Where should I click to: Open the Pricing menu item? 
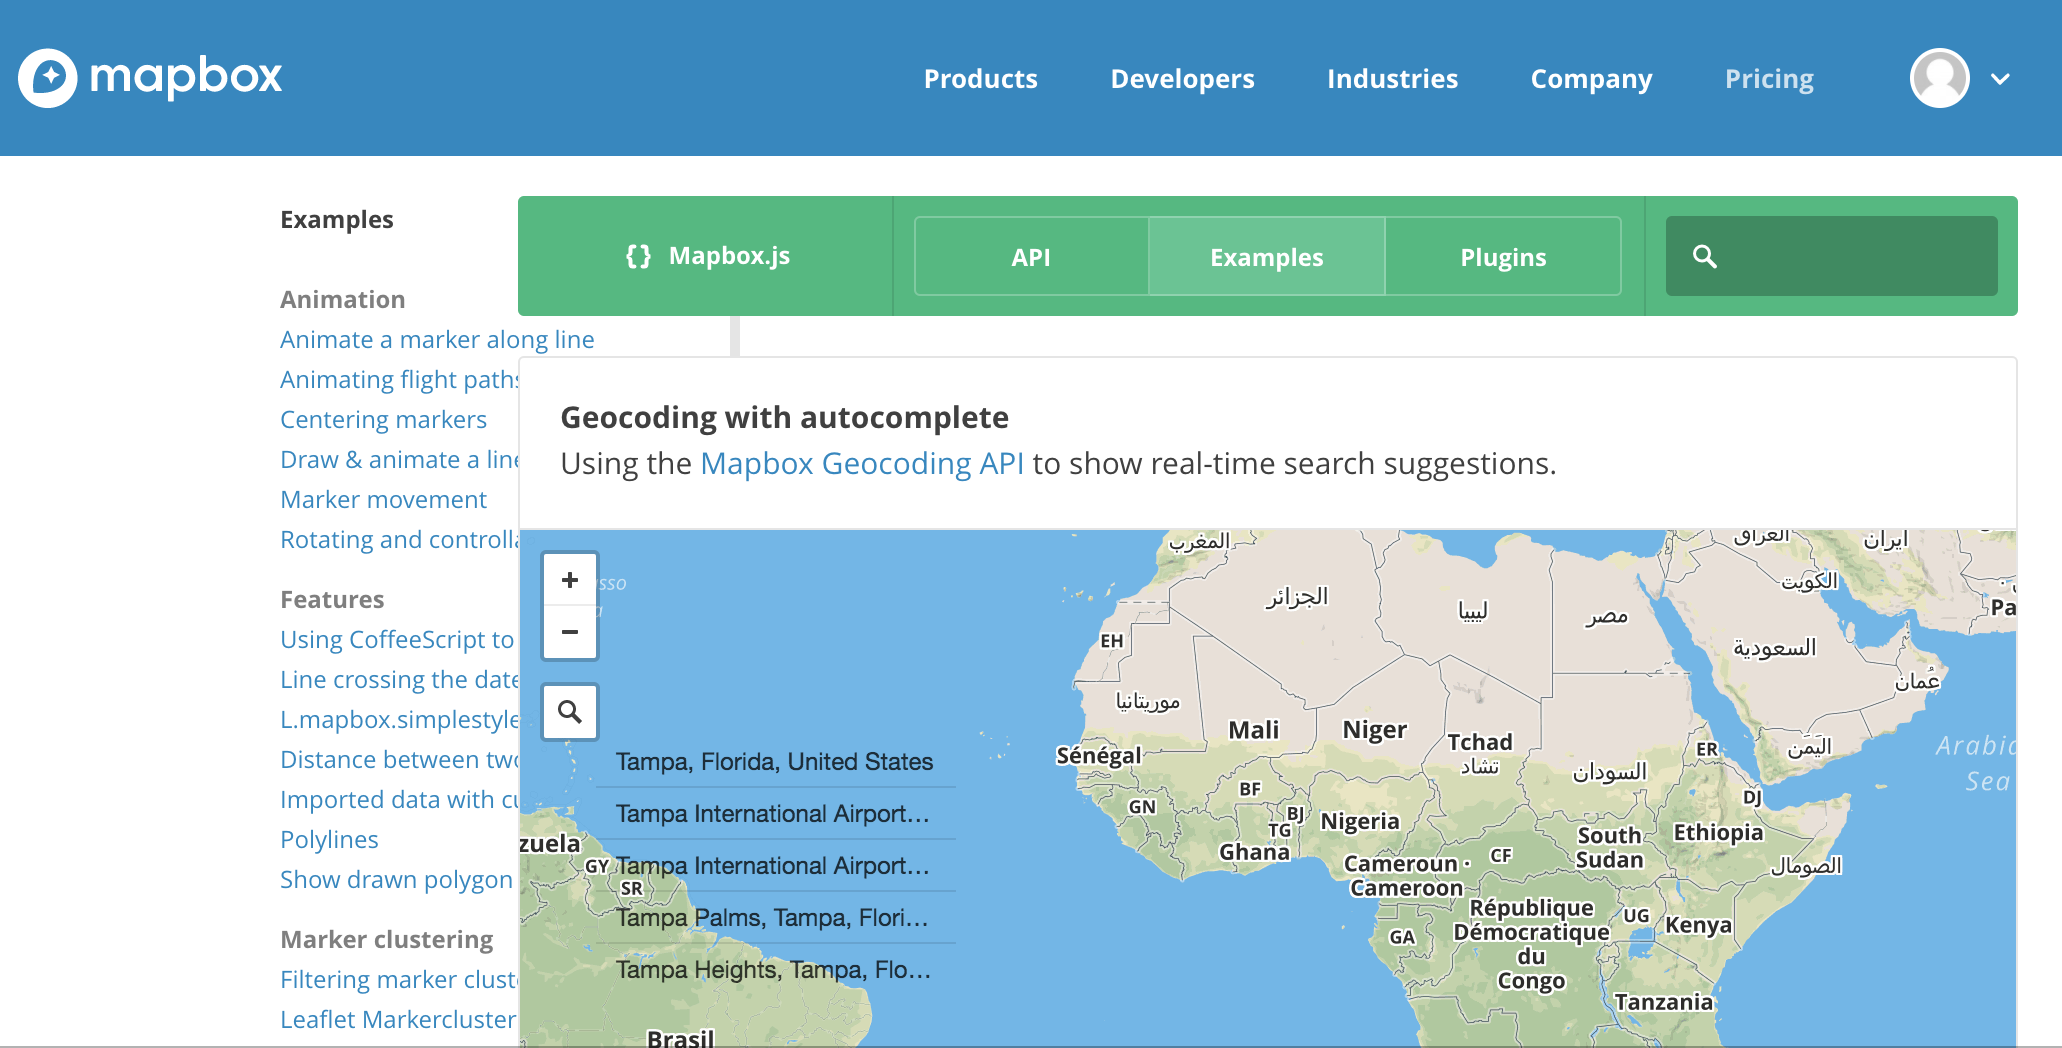point(1768,79)
